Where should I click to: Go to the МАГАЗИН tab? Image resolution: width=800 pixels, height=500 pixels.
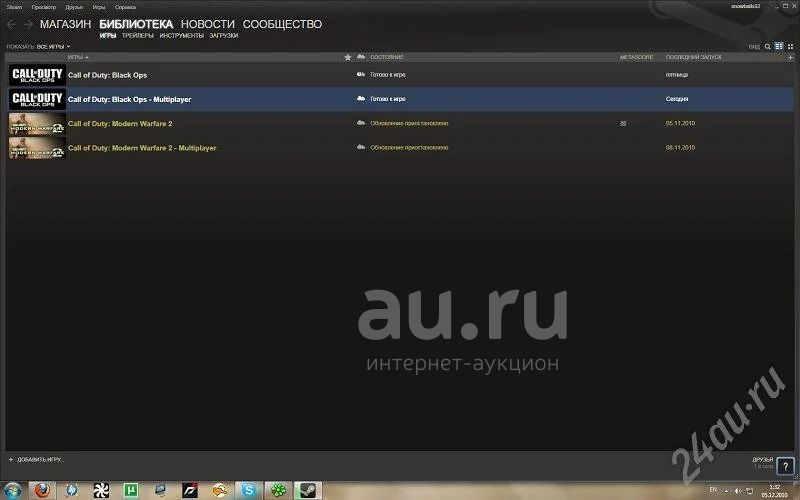click(x=65, y=24)
